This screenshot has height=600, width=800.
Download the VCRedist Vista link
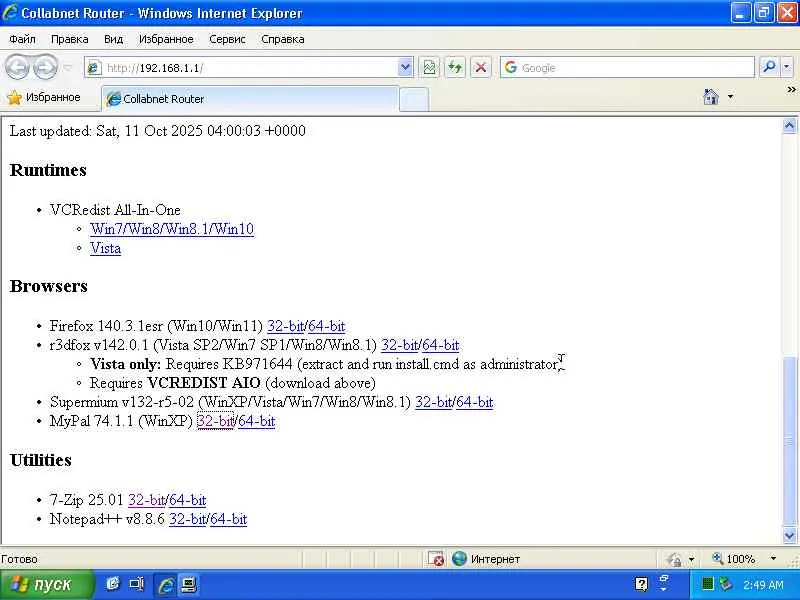point(106,248)
